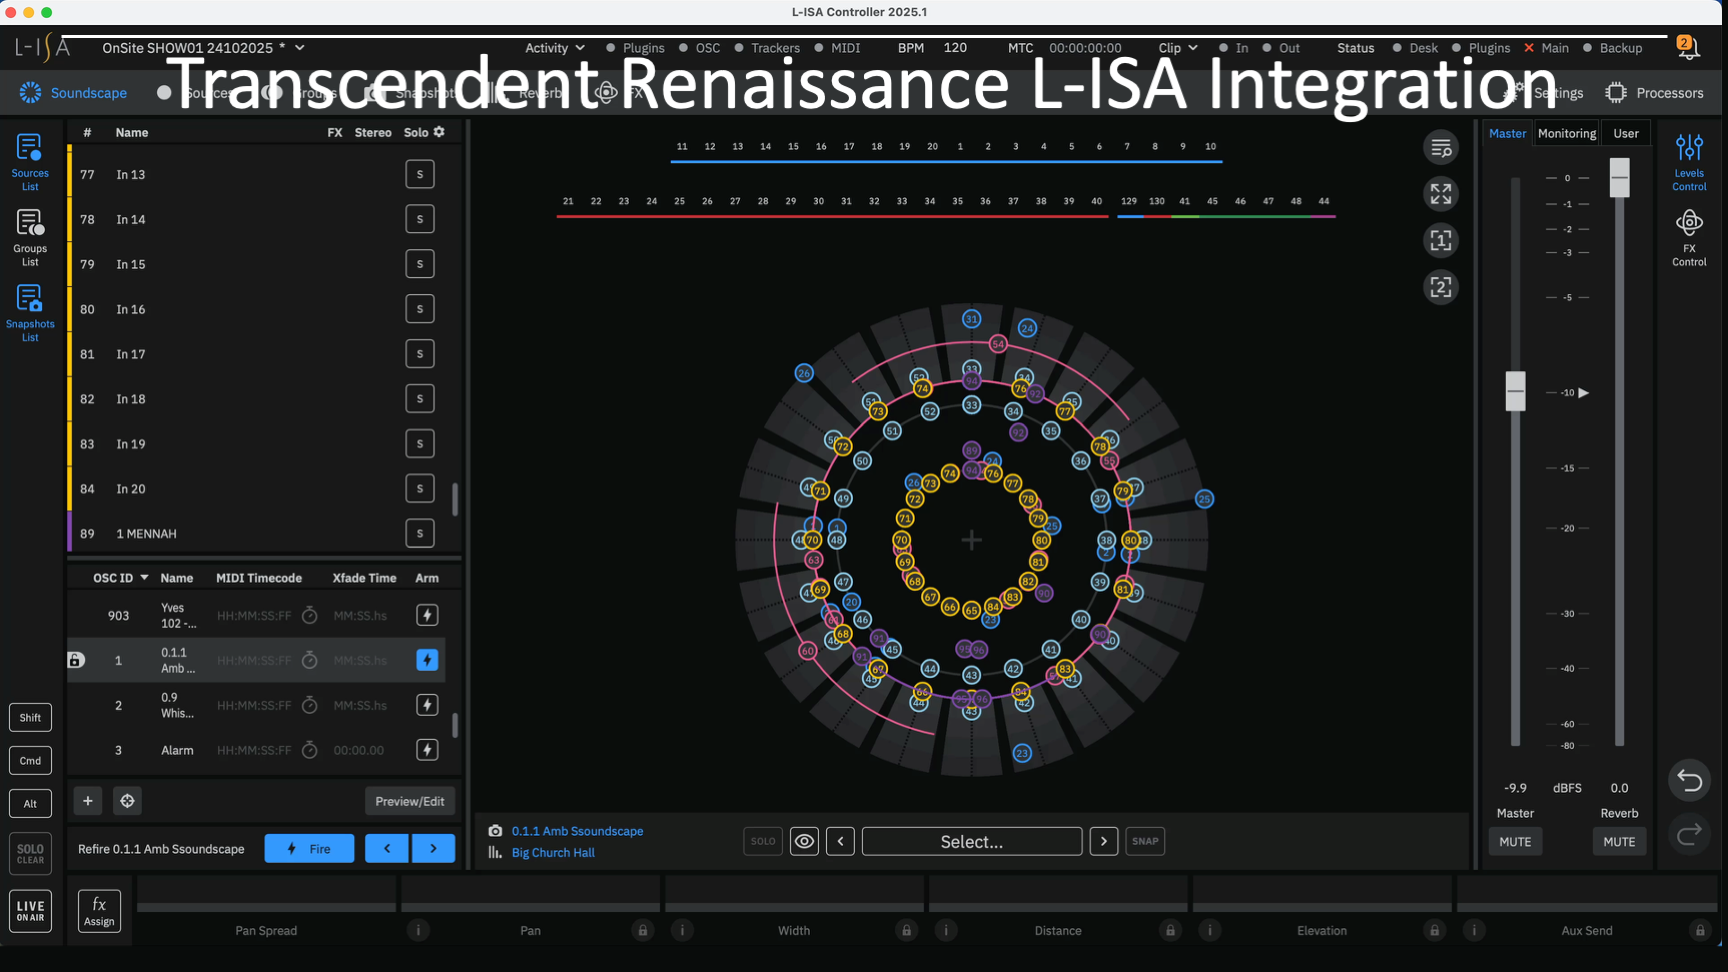Solo source 80 In 16
The image size is (1728, 972).
[420, 309]
